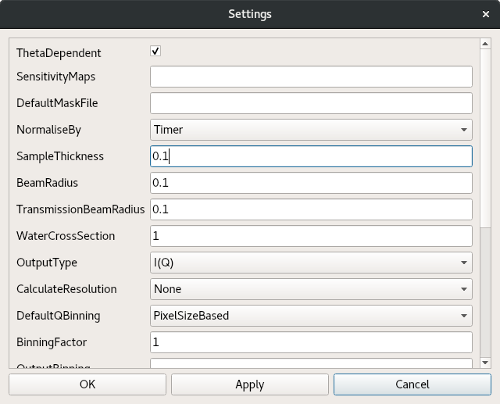This screenshot has height=404, width=500.
Task: Apply the settings with the Apply button
Action: pyautogui.click(x=250, y=384)
